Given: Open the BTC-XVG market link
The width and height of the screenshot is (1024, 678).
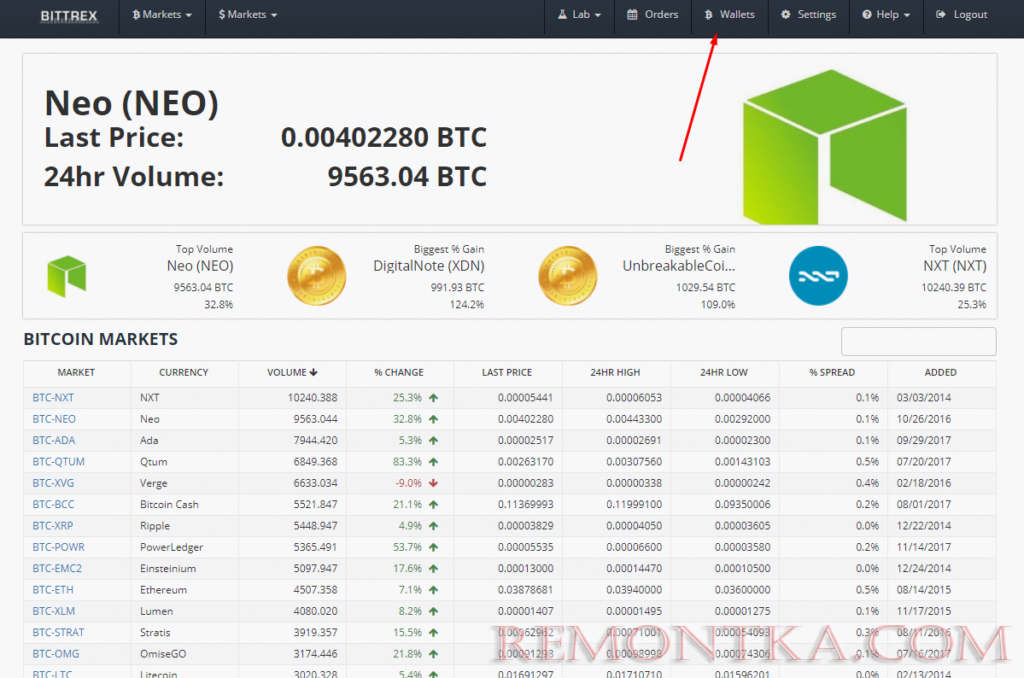Looking at the screenshot, I should pos(54,483).
